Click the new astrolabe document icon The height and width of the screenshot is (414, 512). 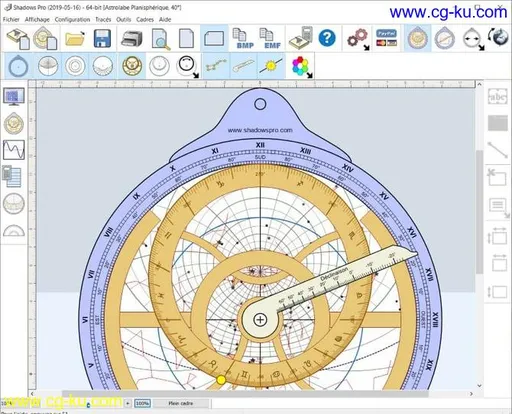coord(45,39)
